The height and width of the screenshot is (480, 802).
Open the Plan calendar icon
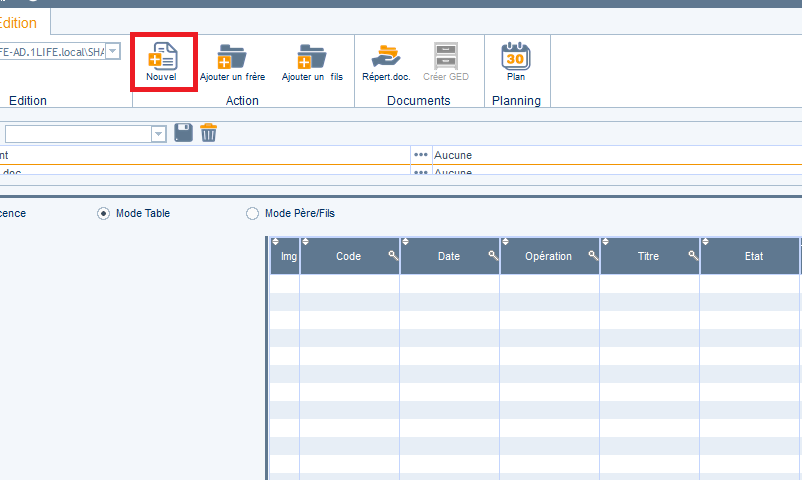(515, 56)
